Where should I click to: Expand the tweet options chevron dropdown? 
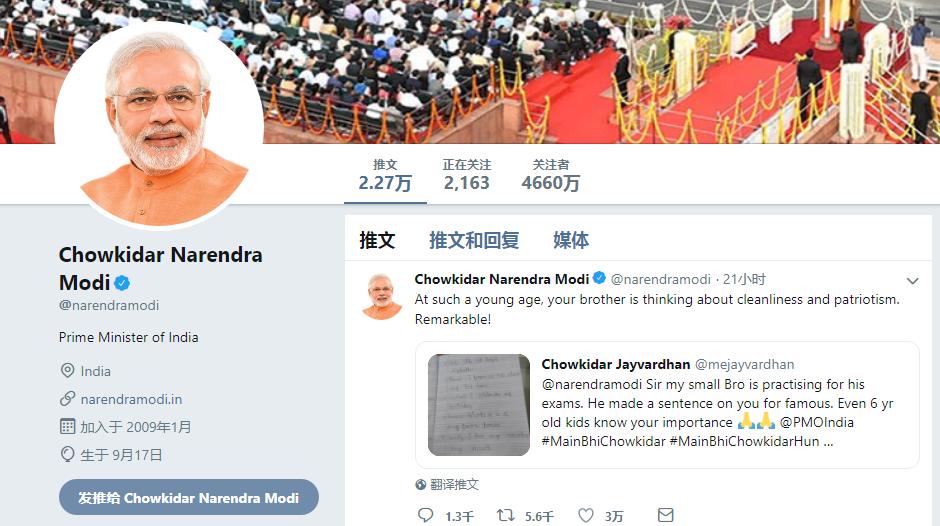[912, 281]
